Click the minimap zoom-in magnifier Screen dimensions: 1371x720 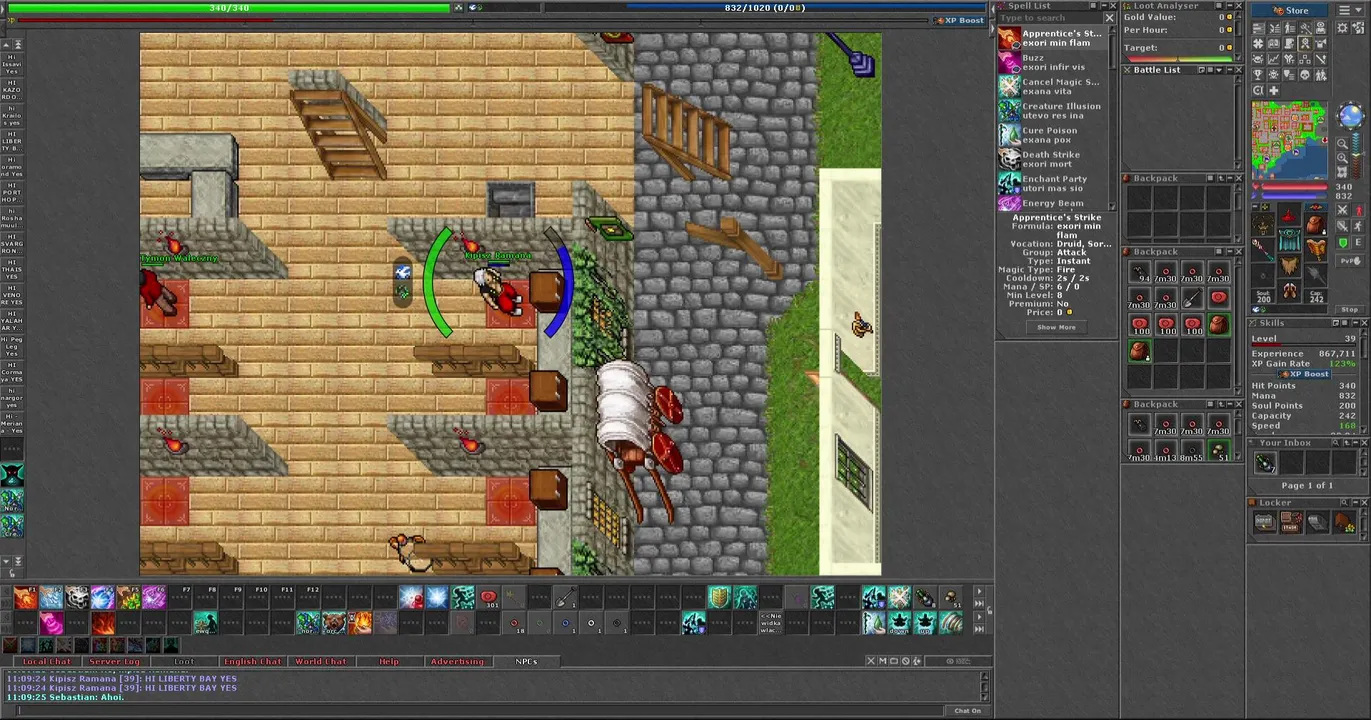[x=1343, y=158]
